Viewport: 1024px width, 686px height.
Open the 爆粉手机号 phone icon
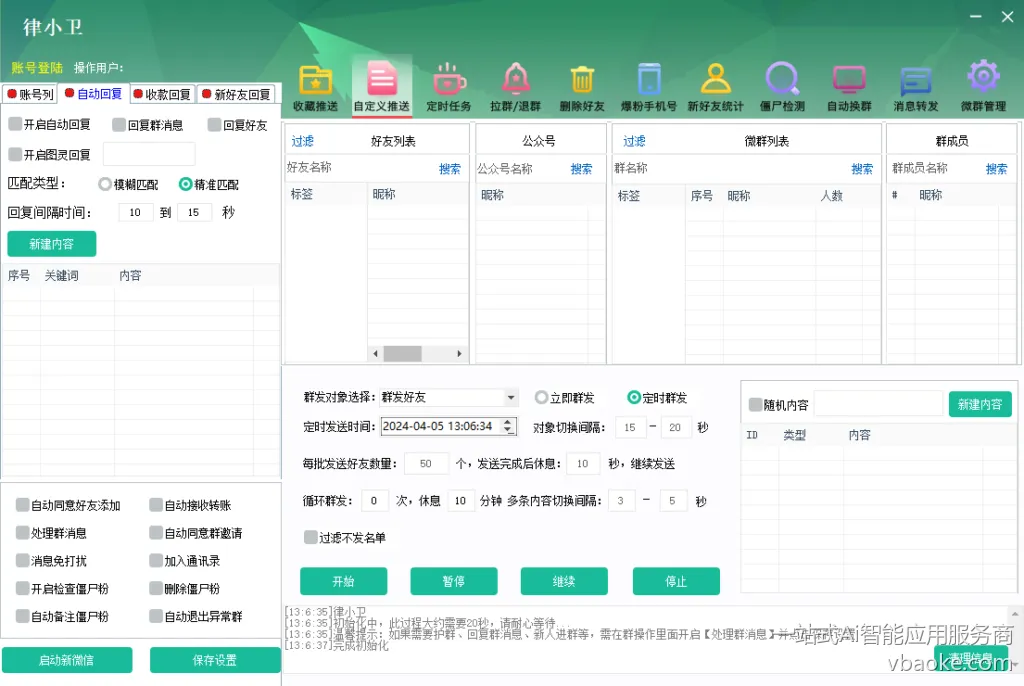pos(648,88)
